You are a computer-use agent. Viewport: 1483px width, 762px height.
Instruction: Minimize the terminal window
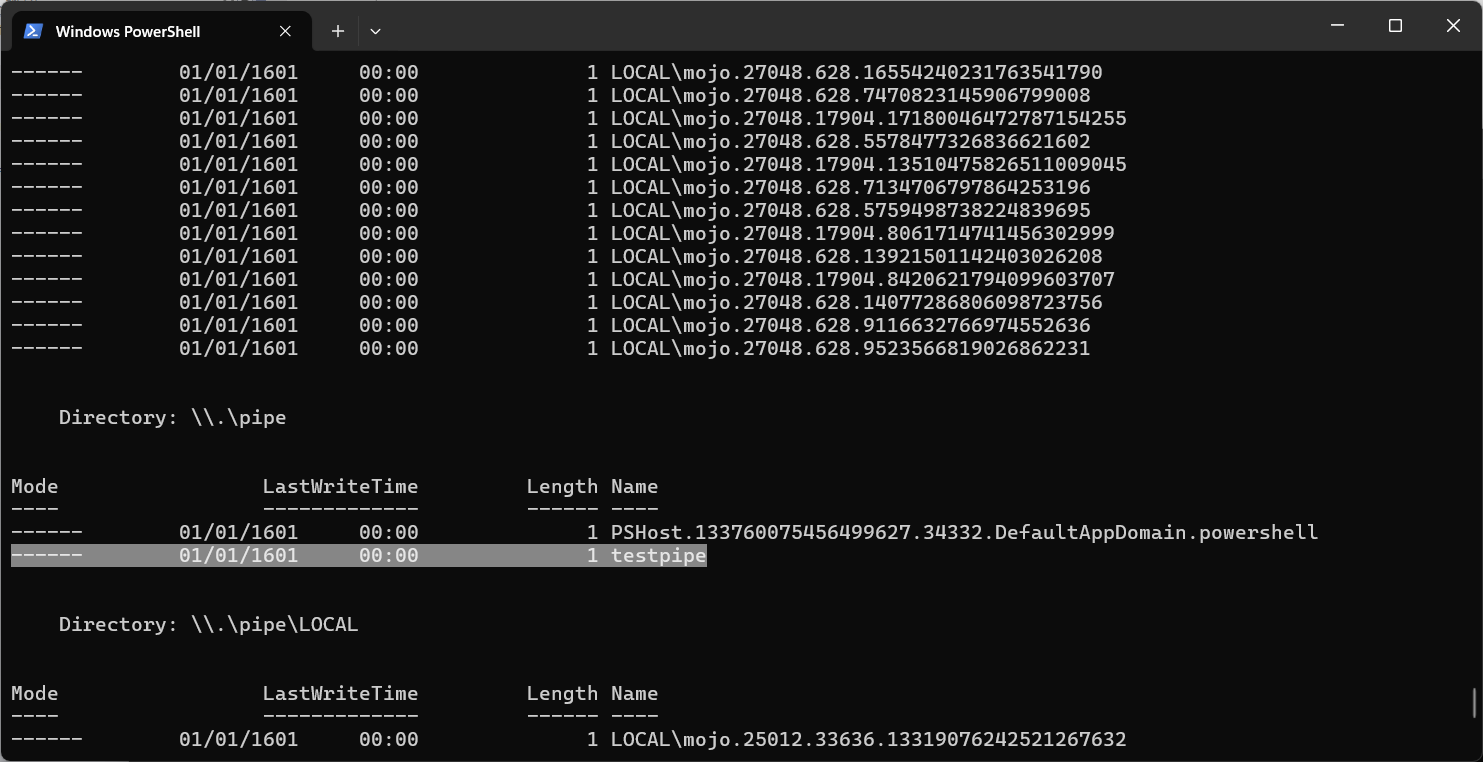[1337, 26]
